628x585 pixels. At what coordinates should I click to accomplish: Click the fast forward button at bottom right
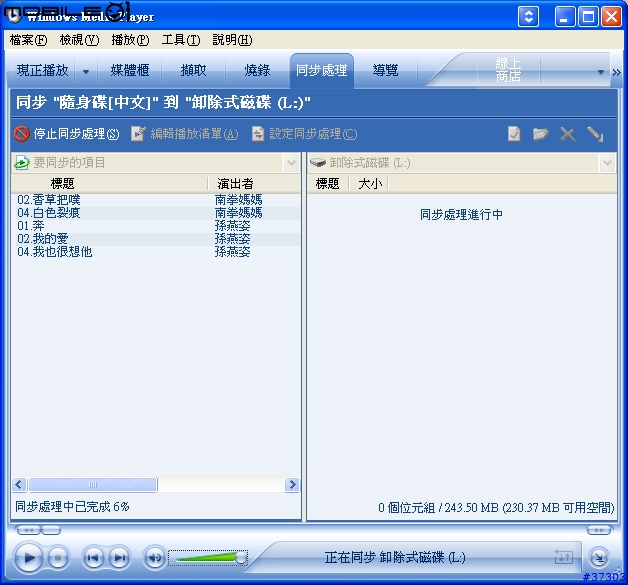pos(599,530)
